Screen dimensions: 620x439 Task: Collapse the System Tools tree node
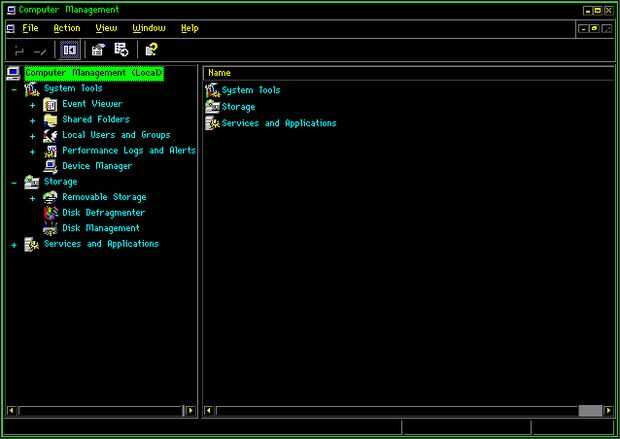coord(14,90)
